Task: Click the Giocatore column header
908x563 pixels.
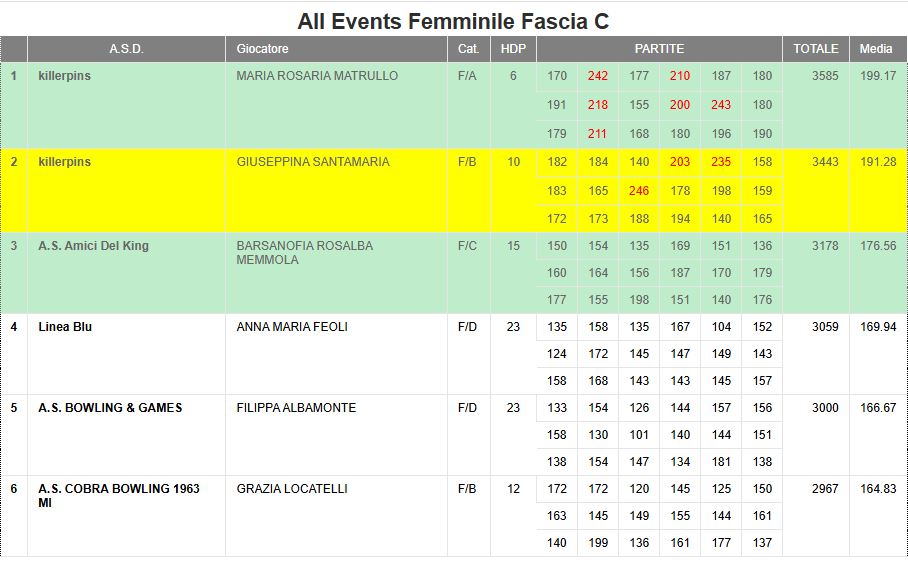Action: click(263, 49)
